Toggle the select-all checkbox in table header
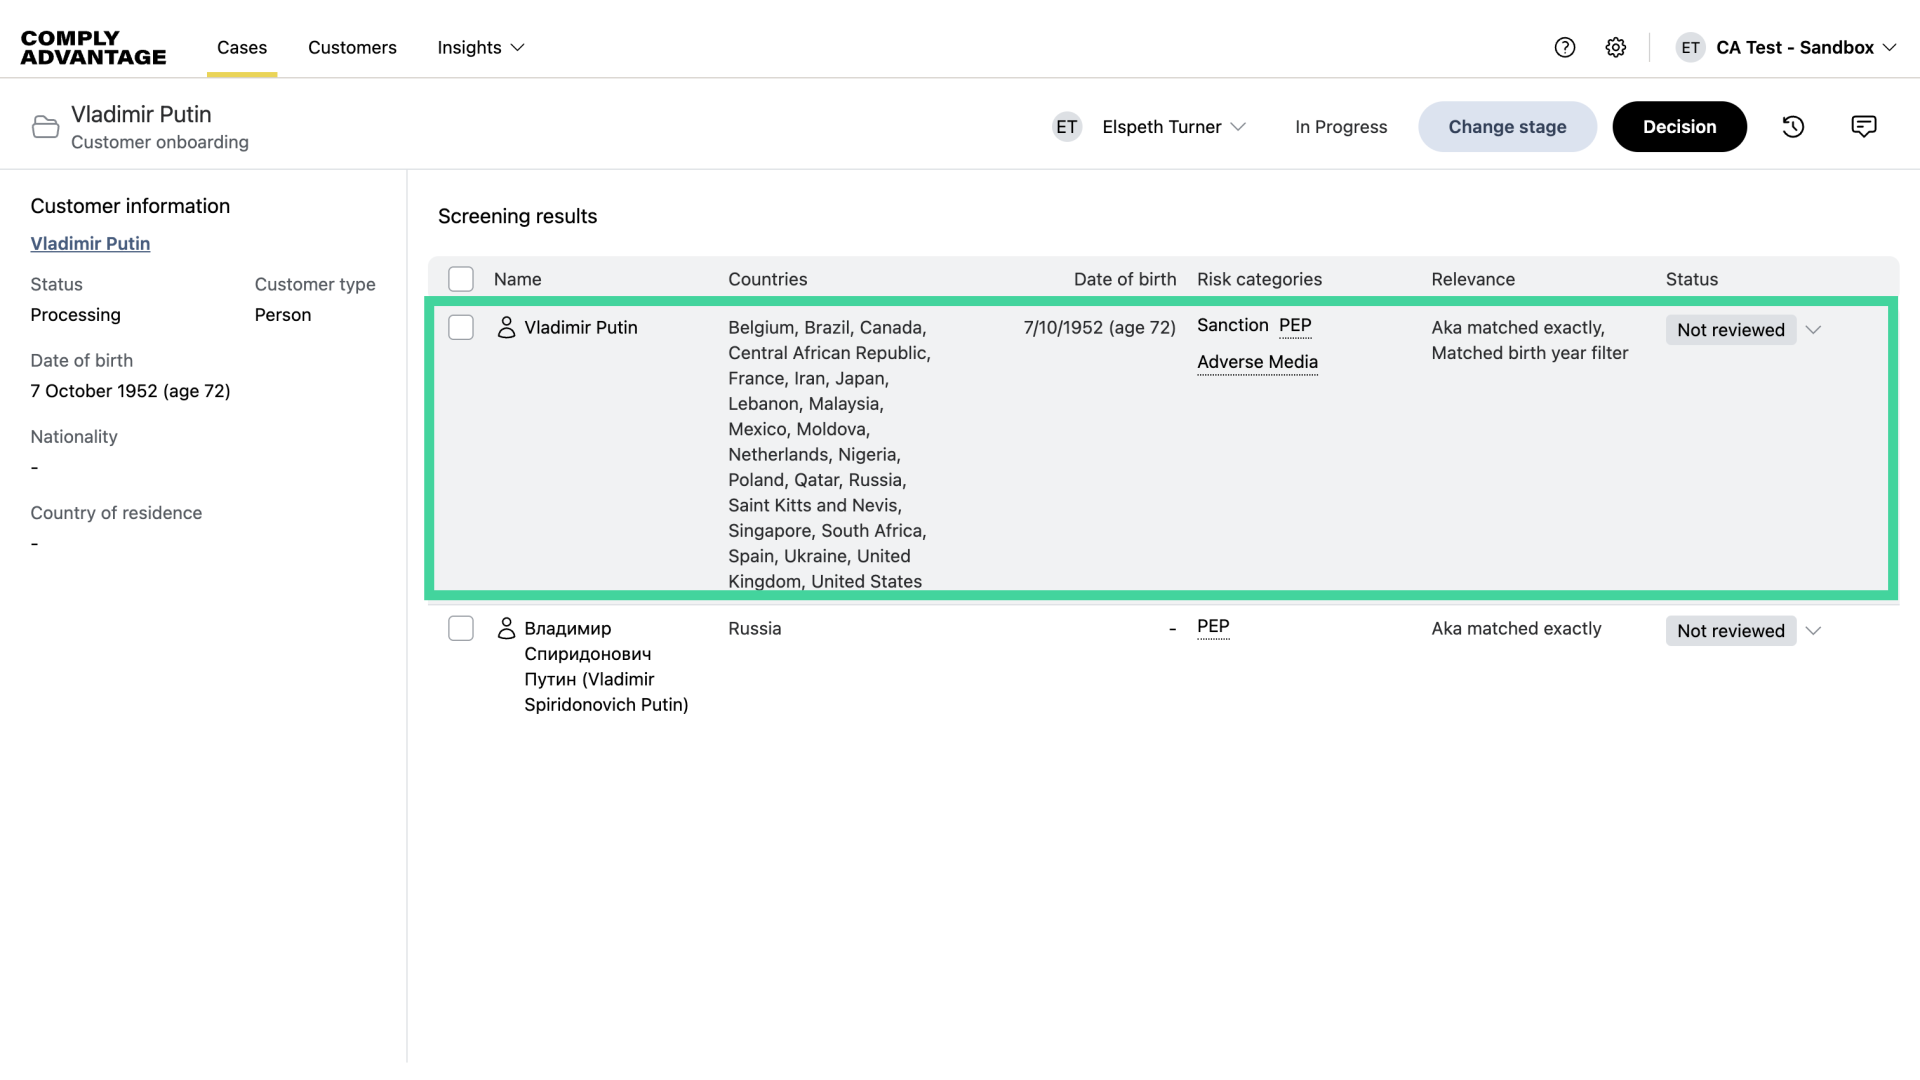The image size is (1920, 1080). 461,279
